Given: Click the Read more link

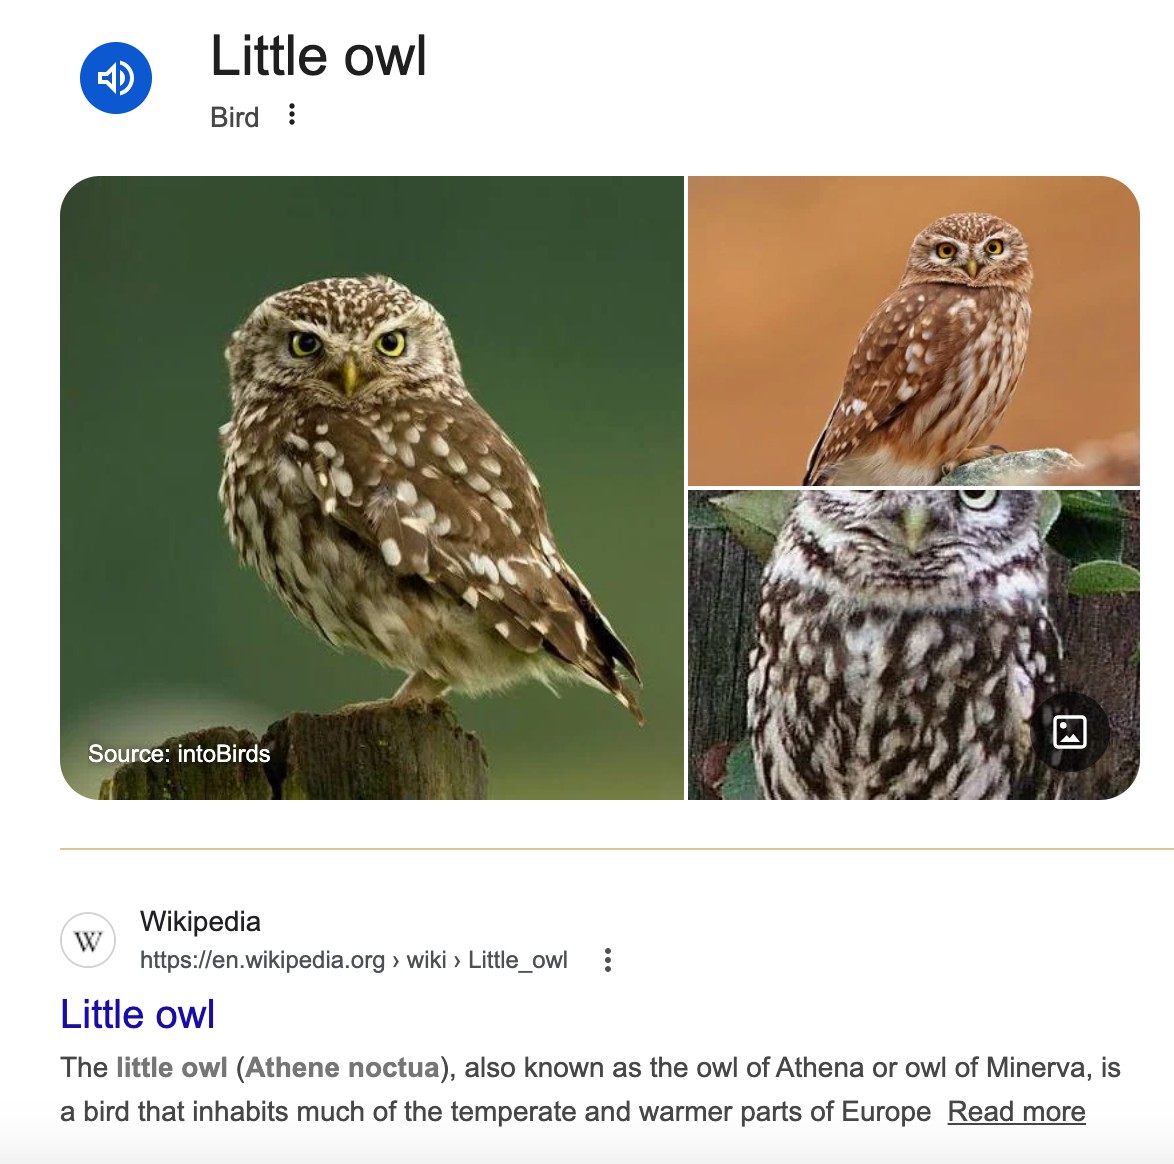Looking at the screenshot, I should pos(1016,1112).
